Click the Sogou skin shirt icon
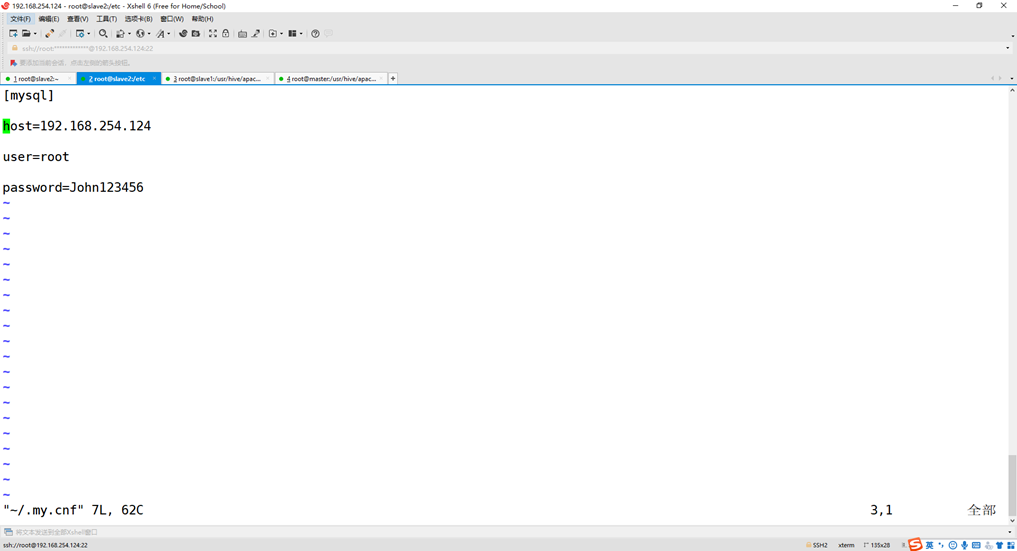 click(x=999, y=545)
